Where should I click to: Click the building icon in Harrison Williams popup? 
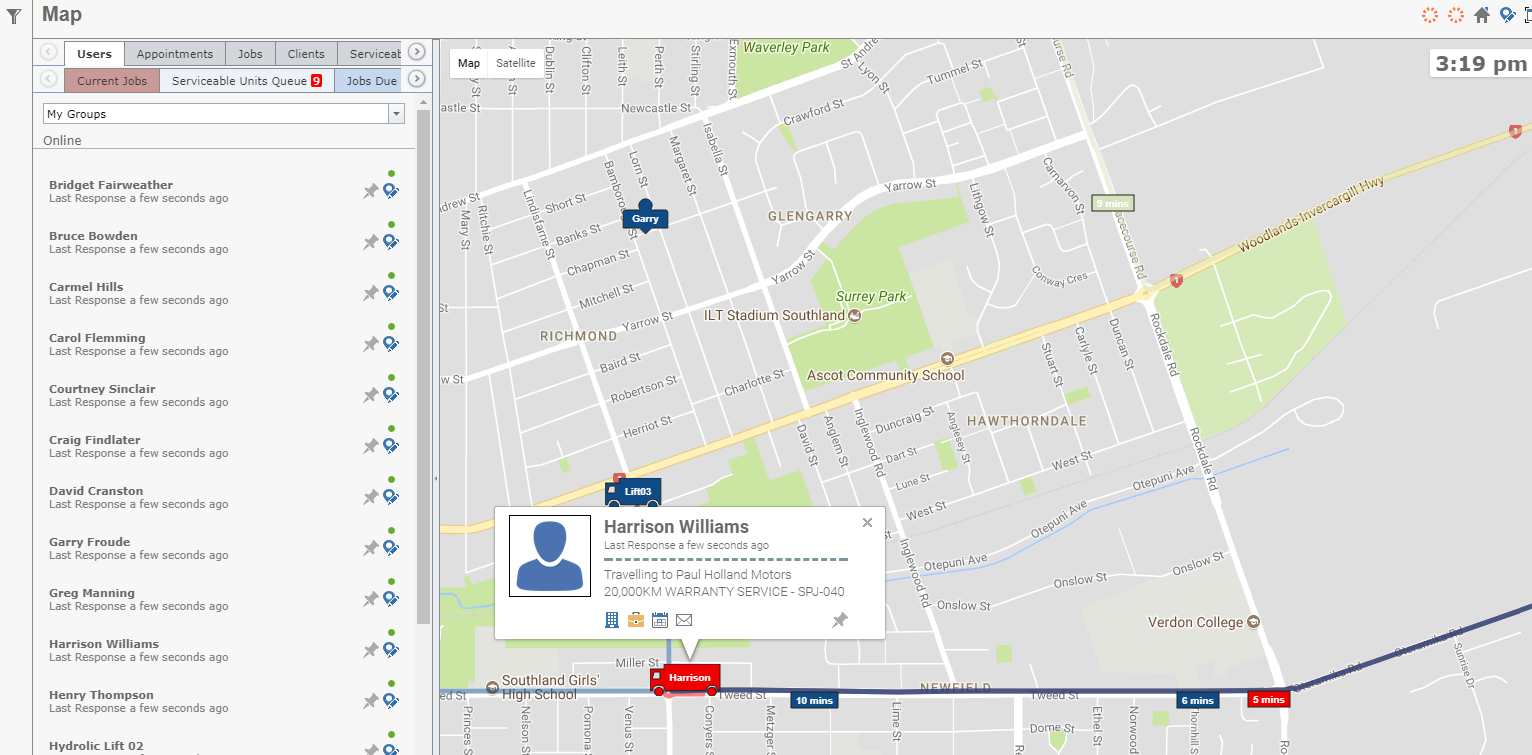612,620
